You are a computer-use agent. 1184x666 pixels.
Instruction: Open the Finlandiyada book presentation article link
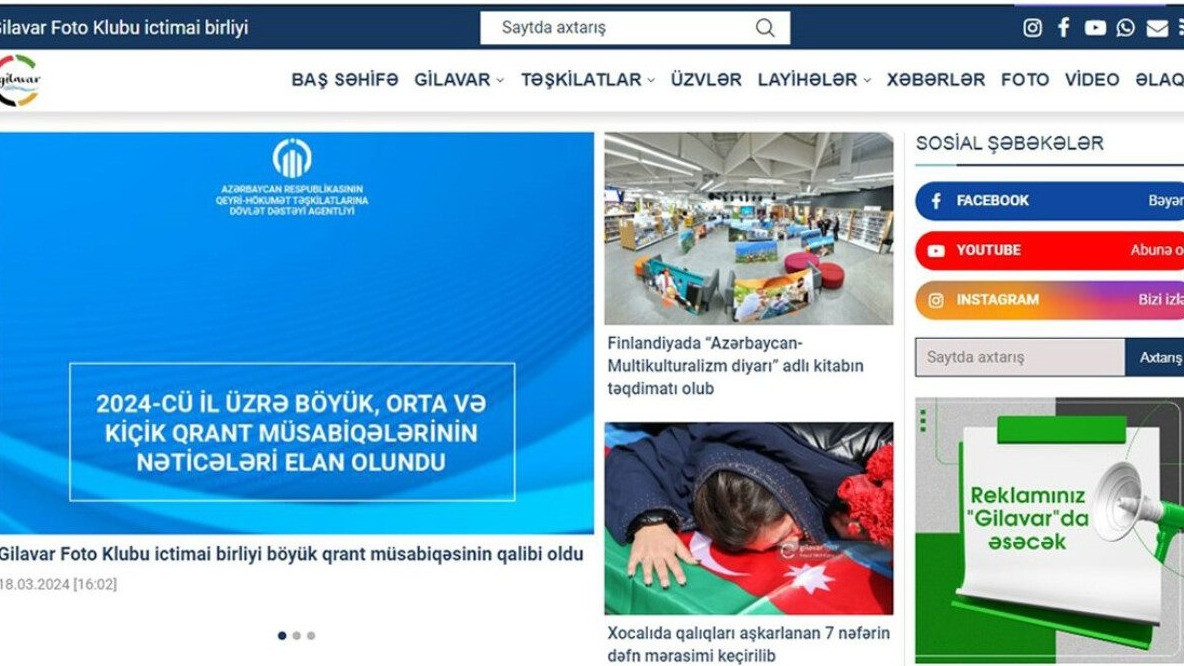[x=735, y=365]
